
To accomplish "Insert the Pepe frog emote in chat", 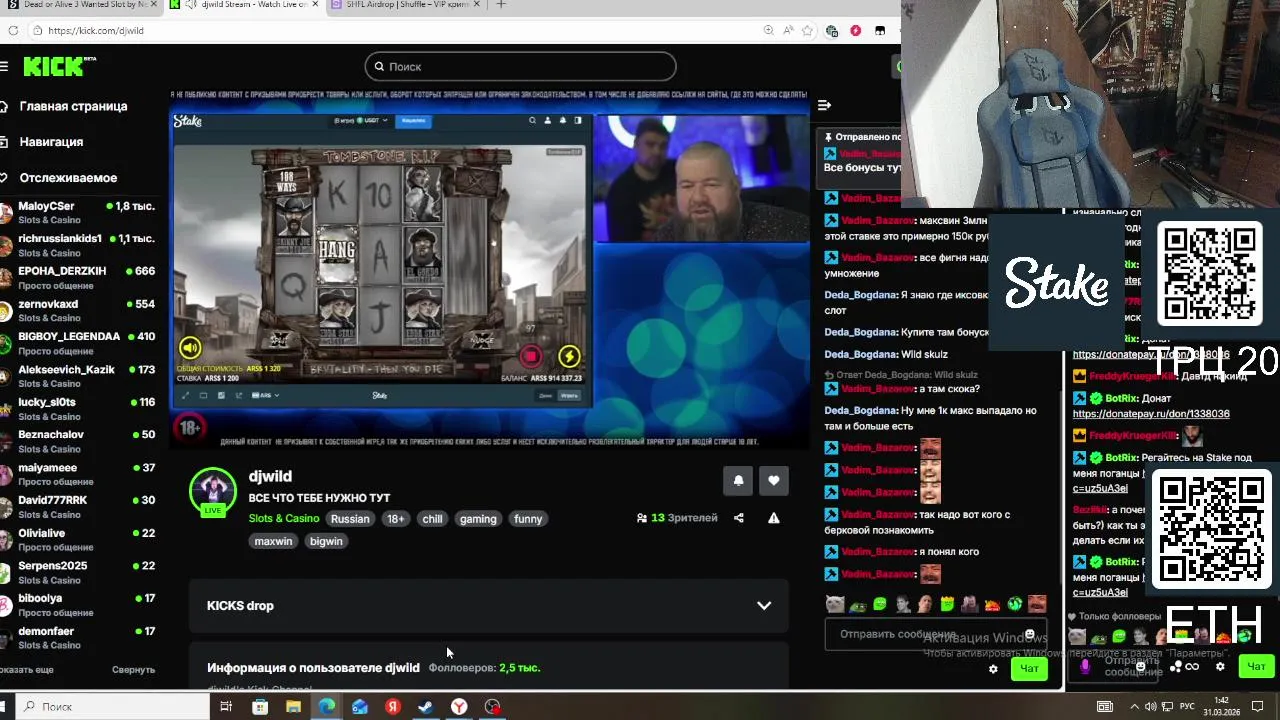I will [x=858, y=604].
